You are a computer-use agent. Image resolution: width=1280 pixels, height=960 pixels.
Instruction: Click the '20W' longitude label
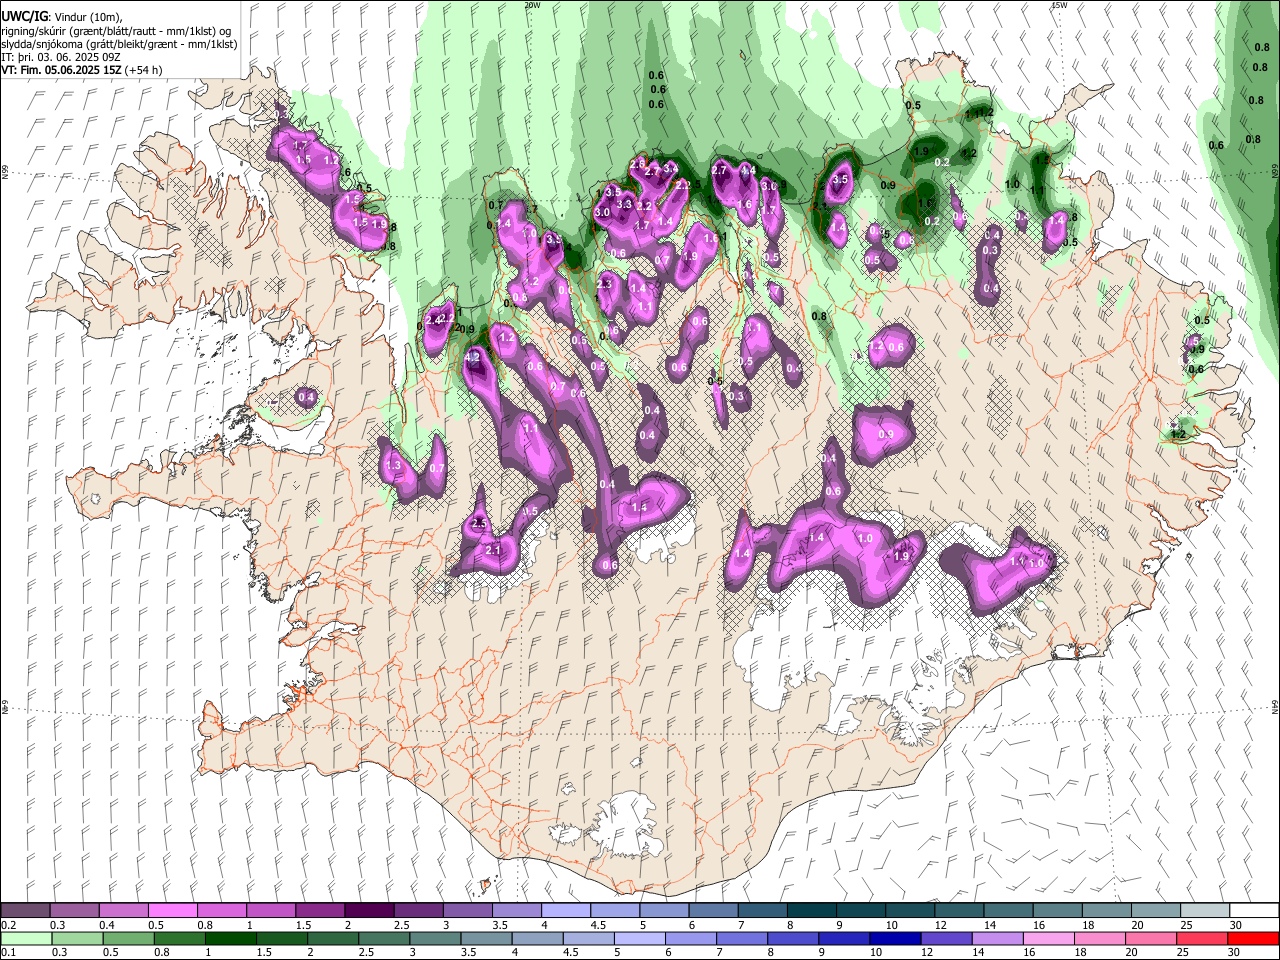coord(533,5)
